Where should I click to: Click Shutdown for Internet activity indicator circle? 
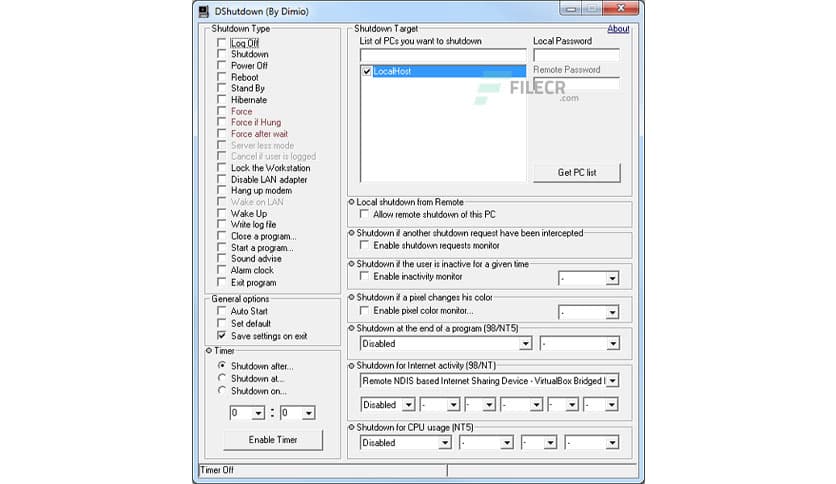351,366
